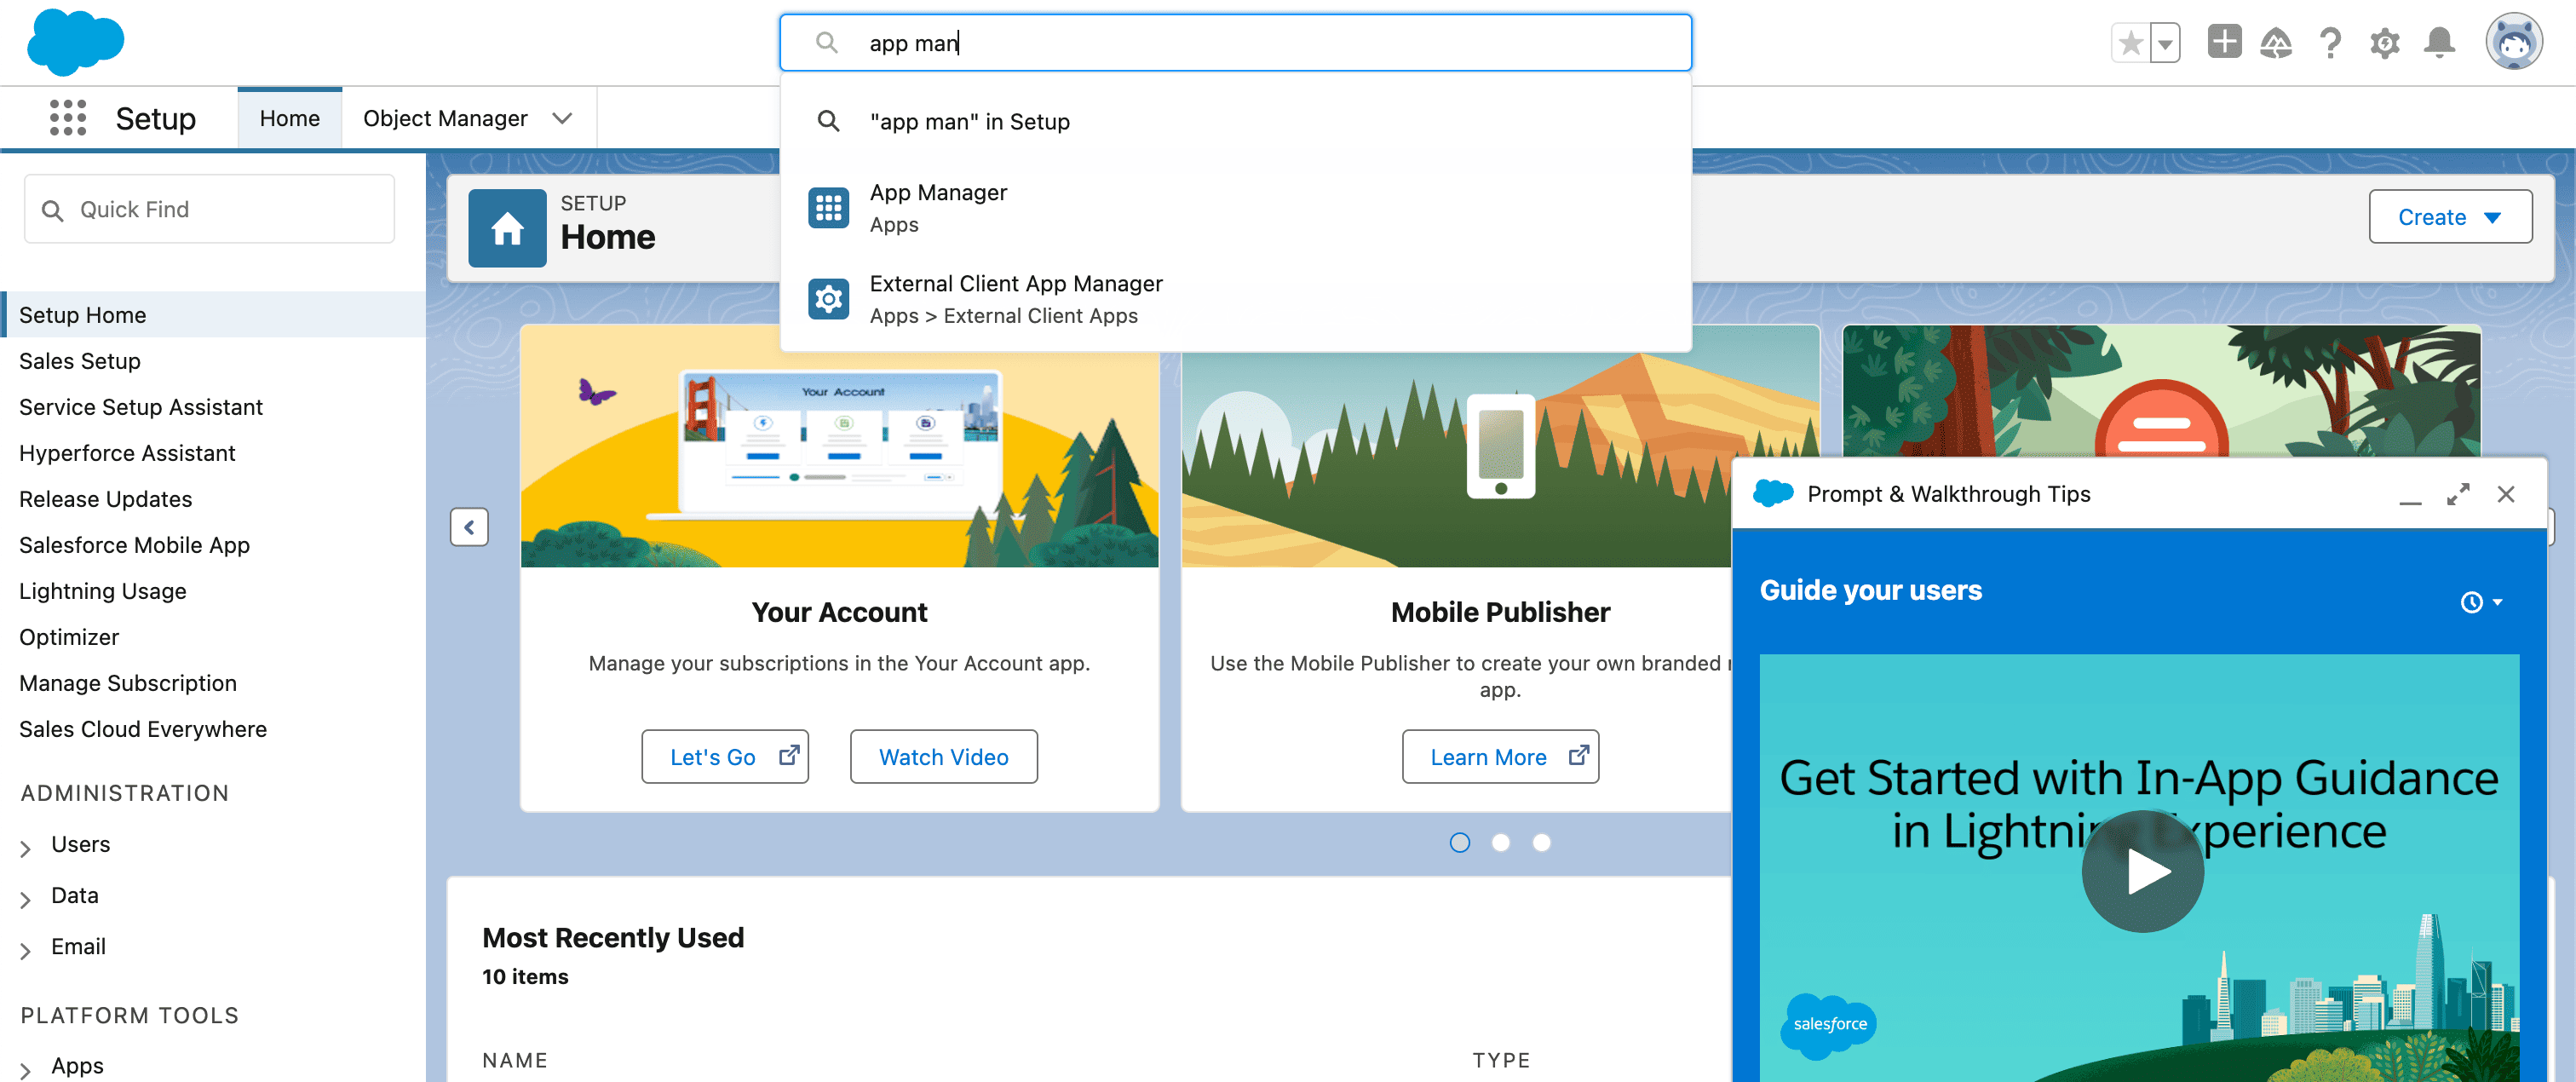Open the Setup gear menu

2385,43
